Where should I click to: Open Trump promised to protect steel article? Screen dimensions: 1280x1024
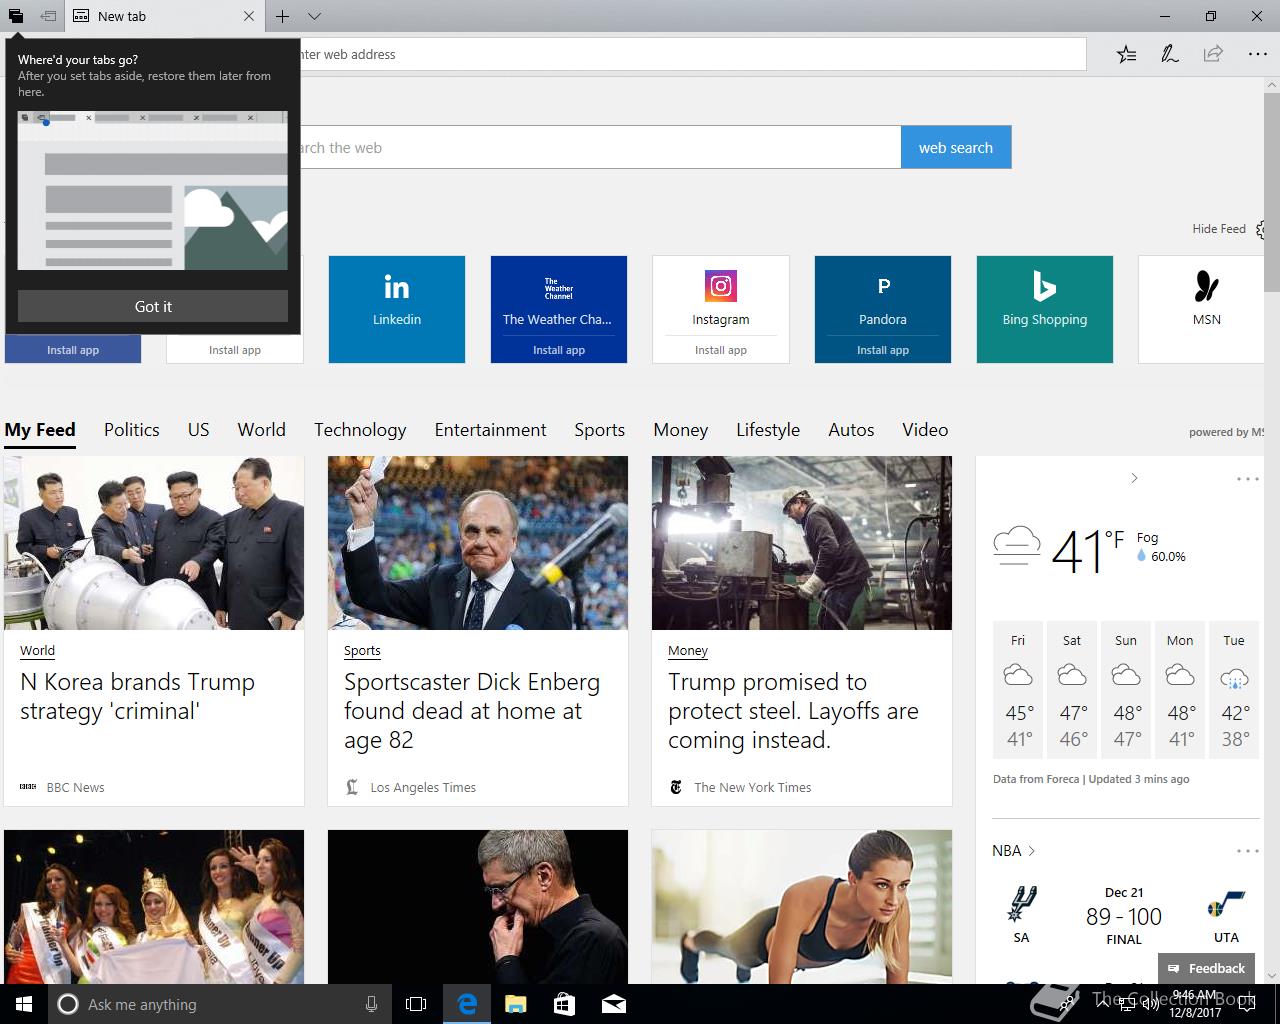click(793, 711)
